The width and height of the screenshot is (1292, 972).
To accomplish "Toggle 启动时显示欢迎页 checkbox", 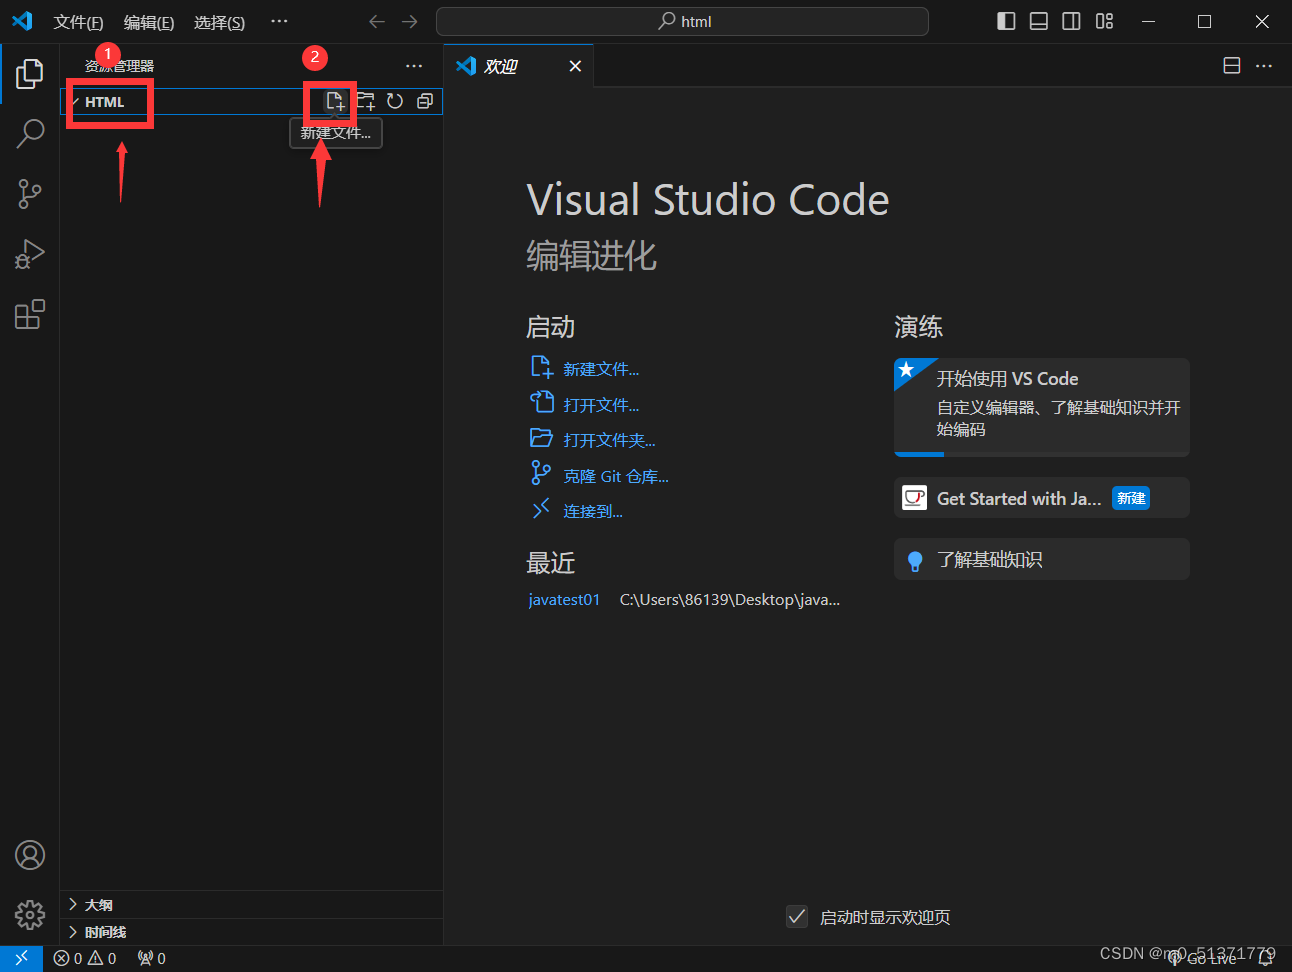I will click(x=797, y=917).
